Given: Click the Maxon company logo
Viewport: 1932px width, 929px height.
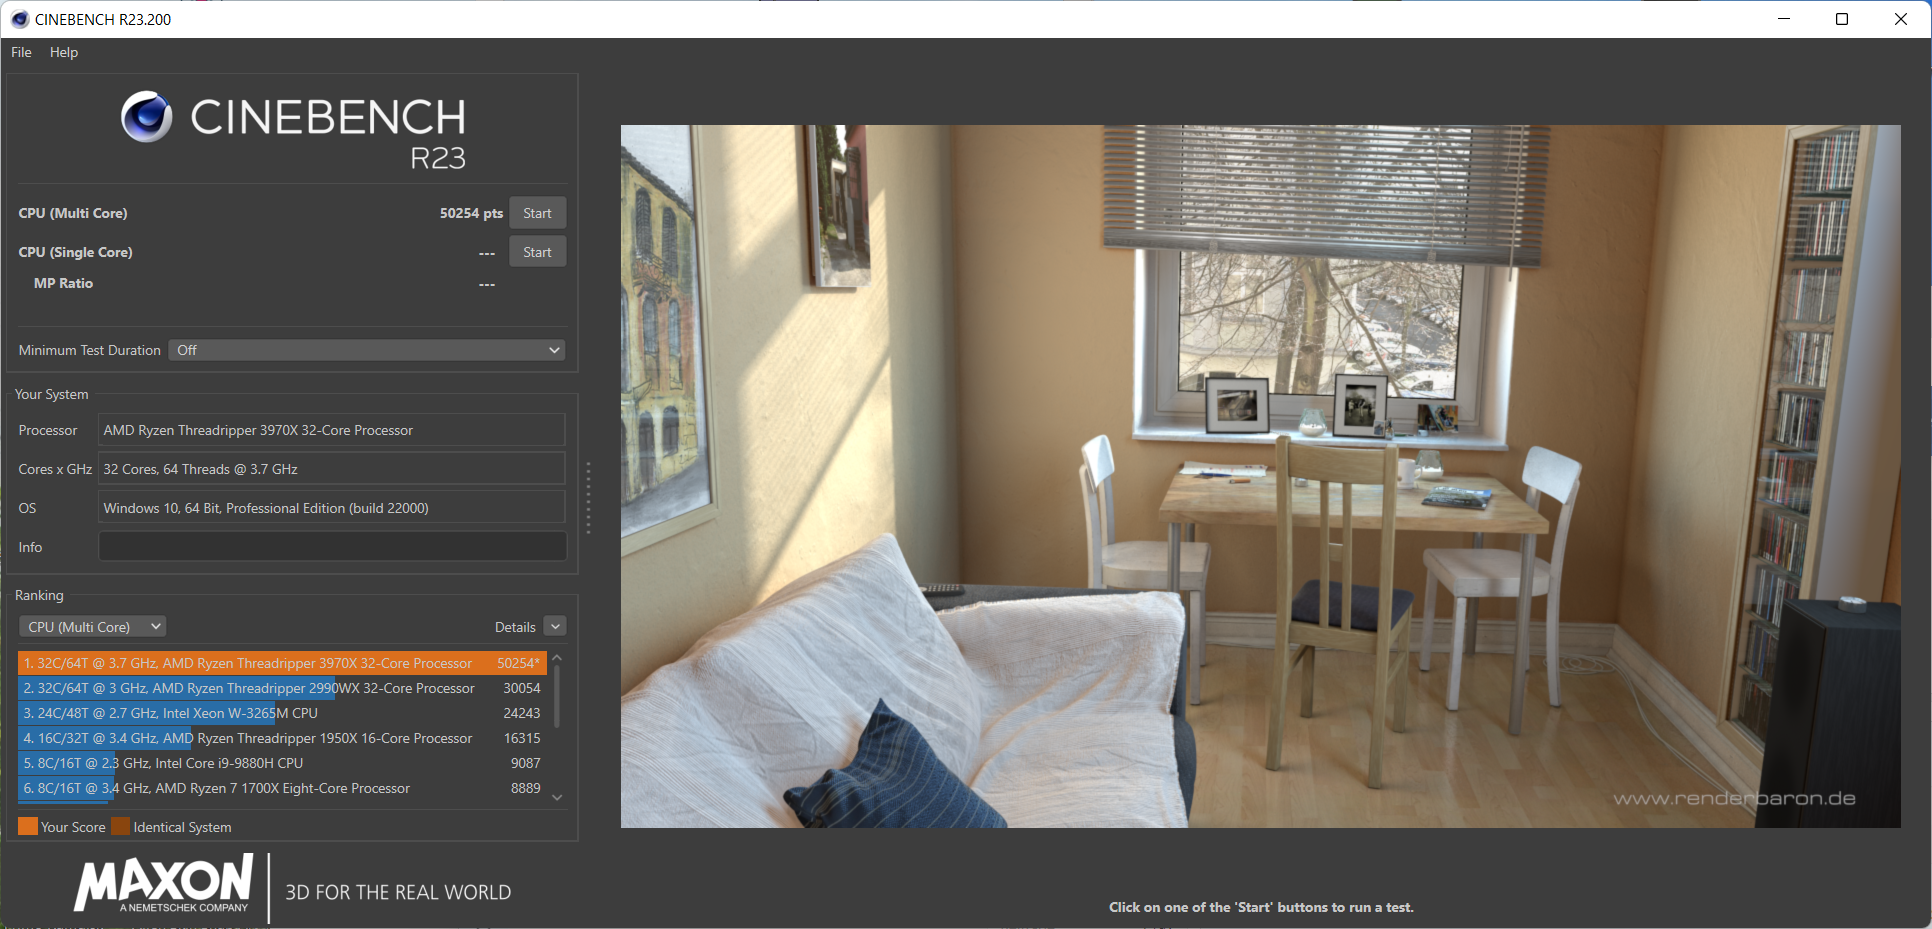Looking at the screenshot, I should [164, 883].
